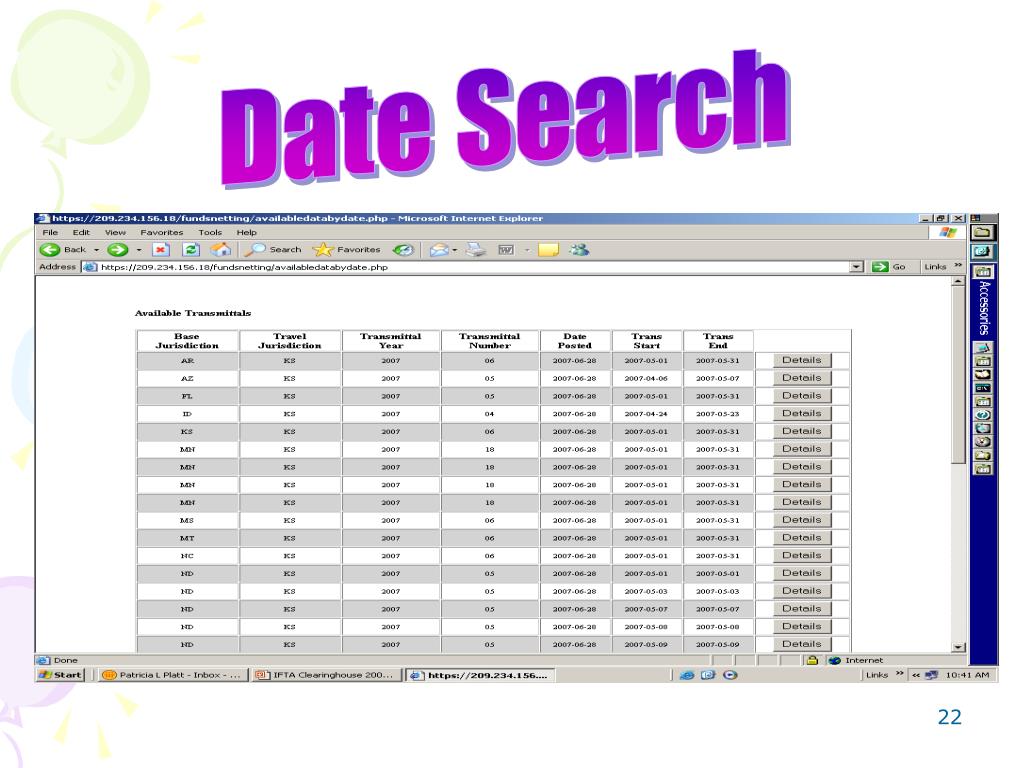Open the Search magnifier toolbar button
Viewport: 1024px width, 768px height.
[272, 249]
